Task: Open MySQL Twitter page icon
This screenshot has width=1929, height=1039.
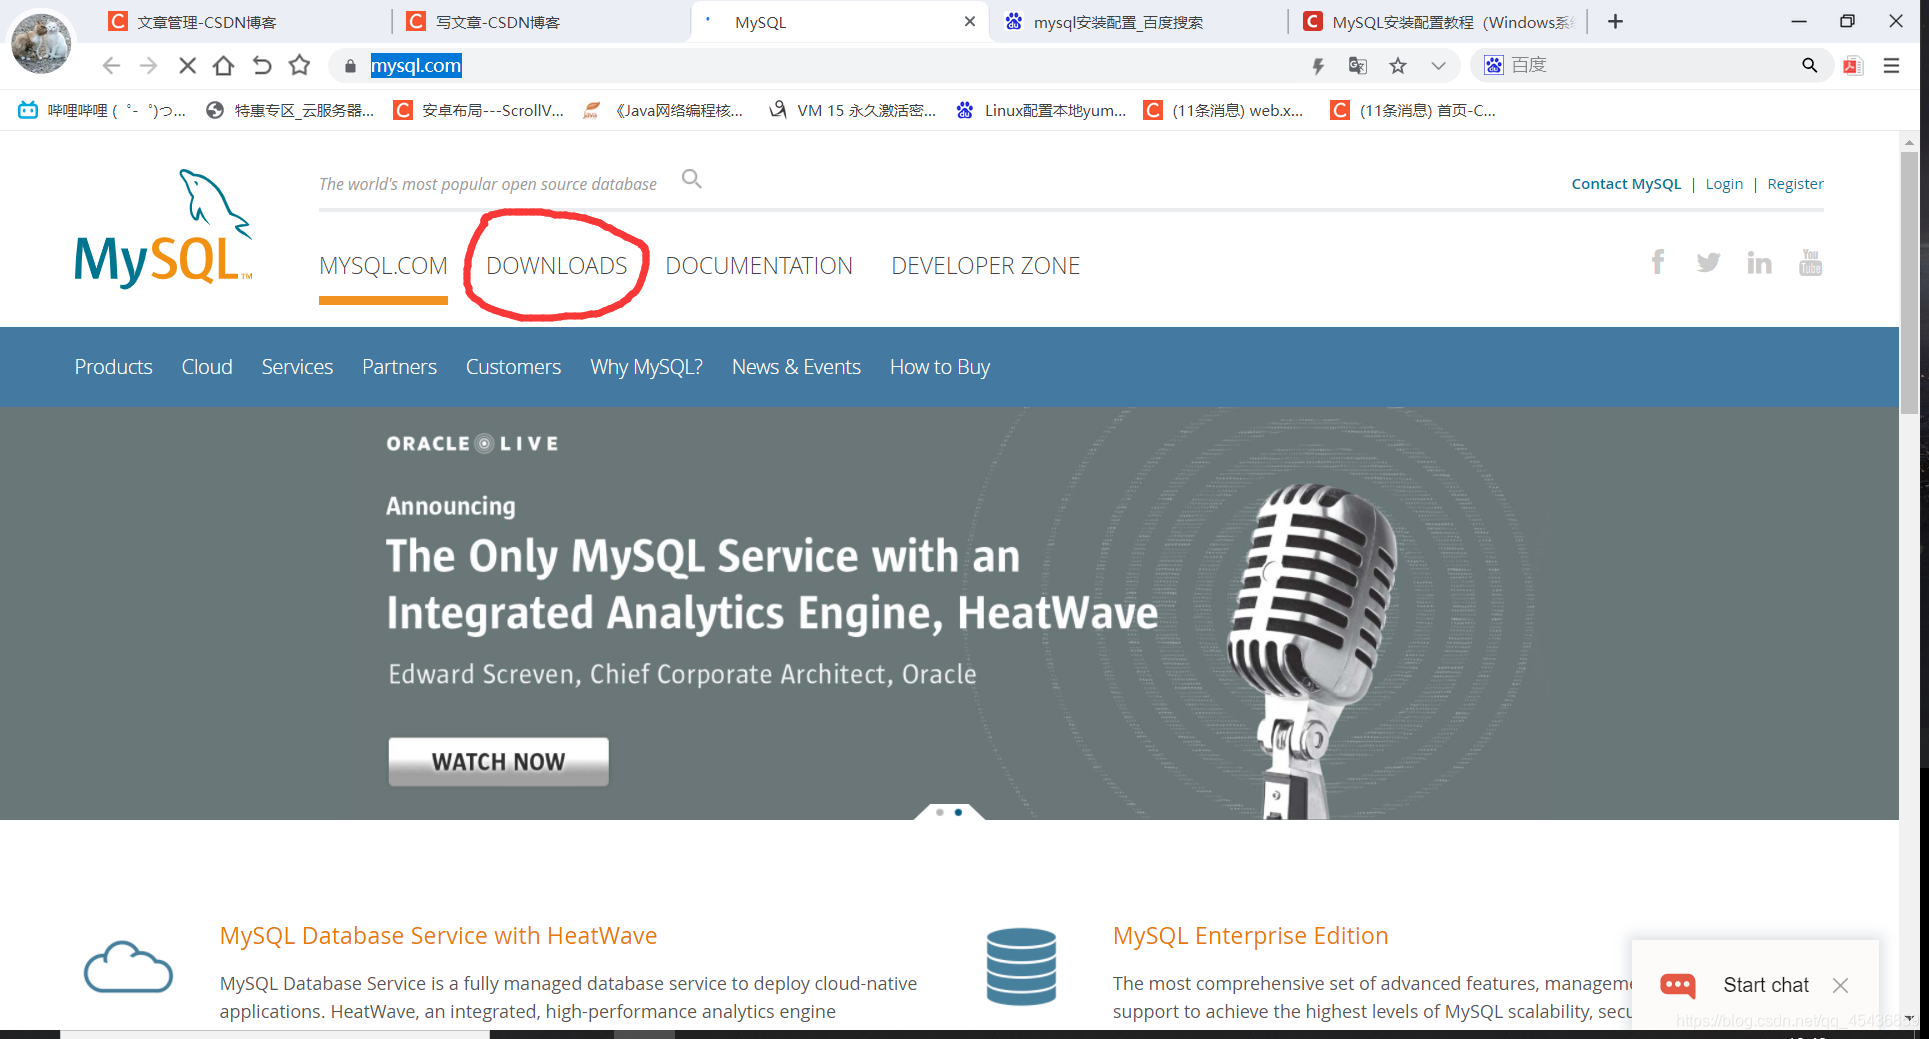Action: tap(1708, 262)
